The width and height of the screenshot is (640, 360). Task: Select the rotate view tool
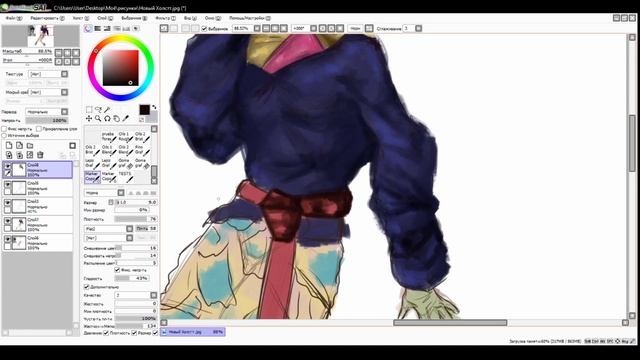(x=107, y=118)
